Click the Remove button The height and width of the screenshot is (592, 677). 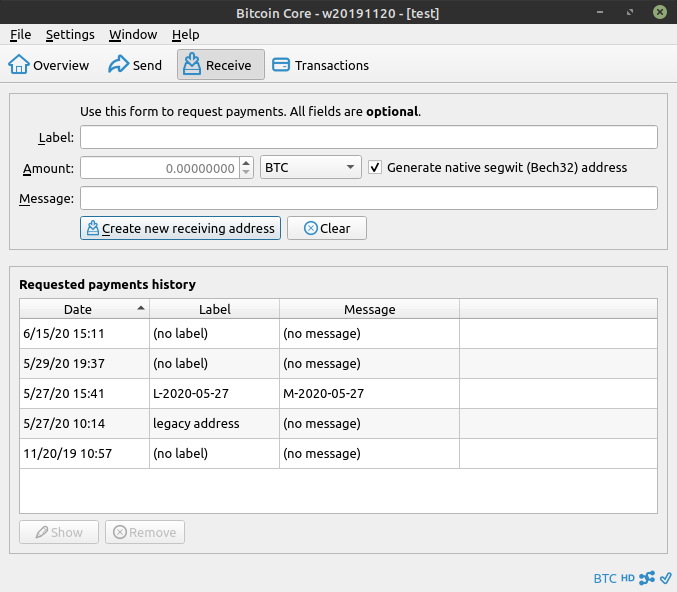tap(145, 532)
